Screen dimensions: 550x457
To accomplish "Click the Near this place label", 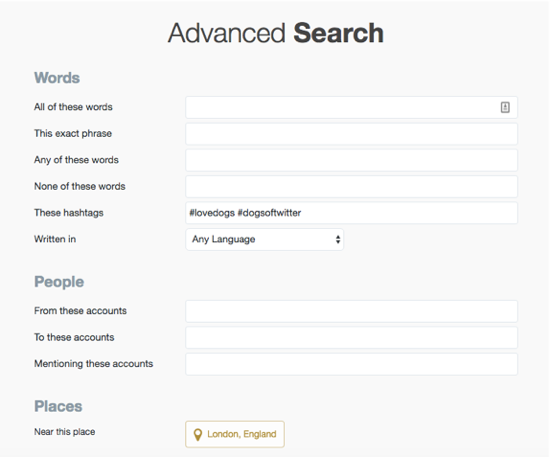I will pos(65,432).
